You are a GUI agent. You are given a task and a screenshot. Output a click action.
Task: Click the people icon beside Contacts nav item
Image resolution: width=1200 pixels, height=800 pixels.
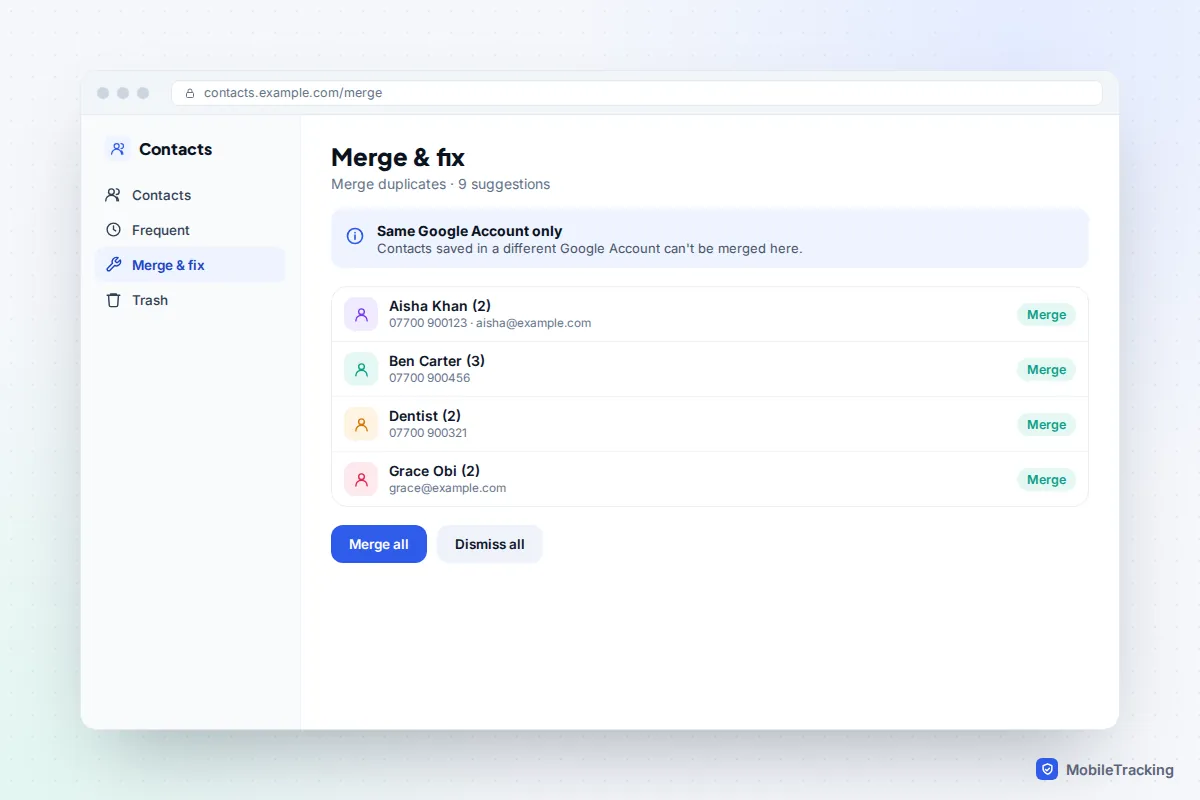pos(113,195)
